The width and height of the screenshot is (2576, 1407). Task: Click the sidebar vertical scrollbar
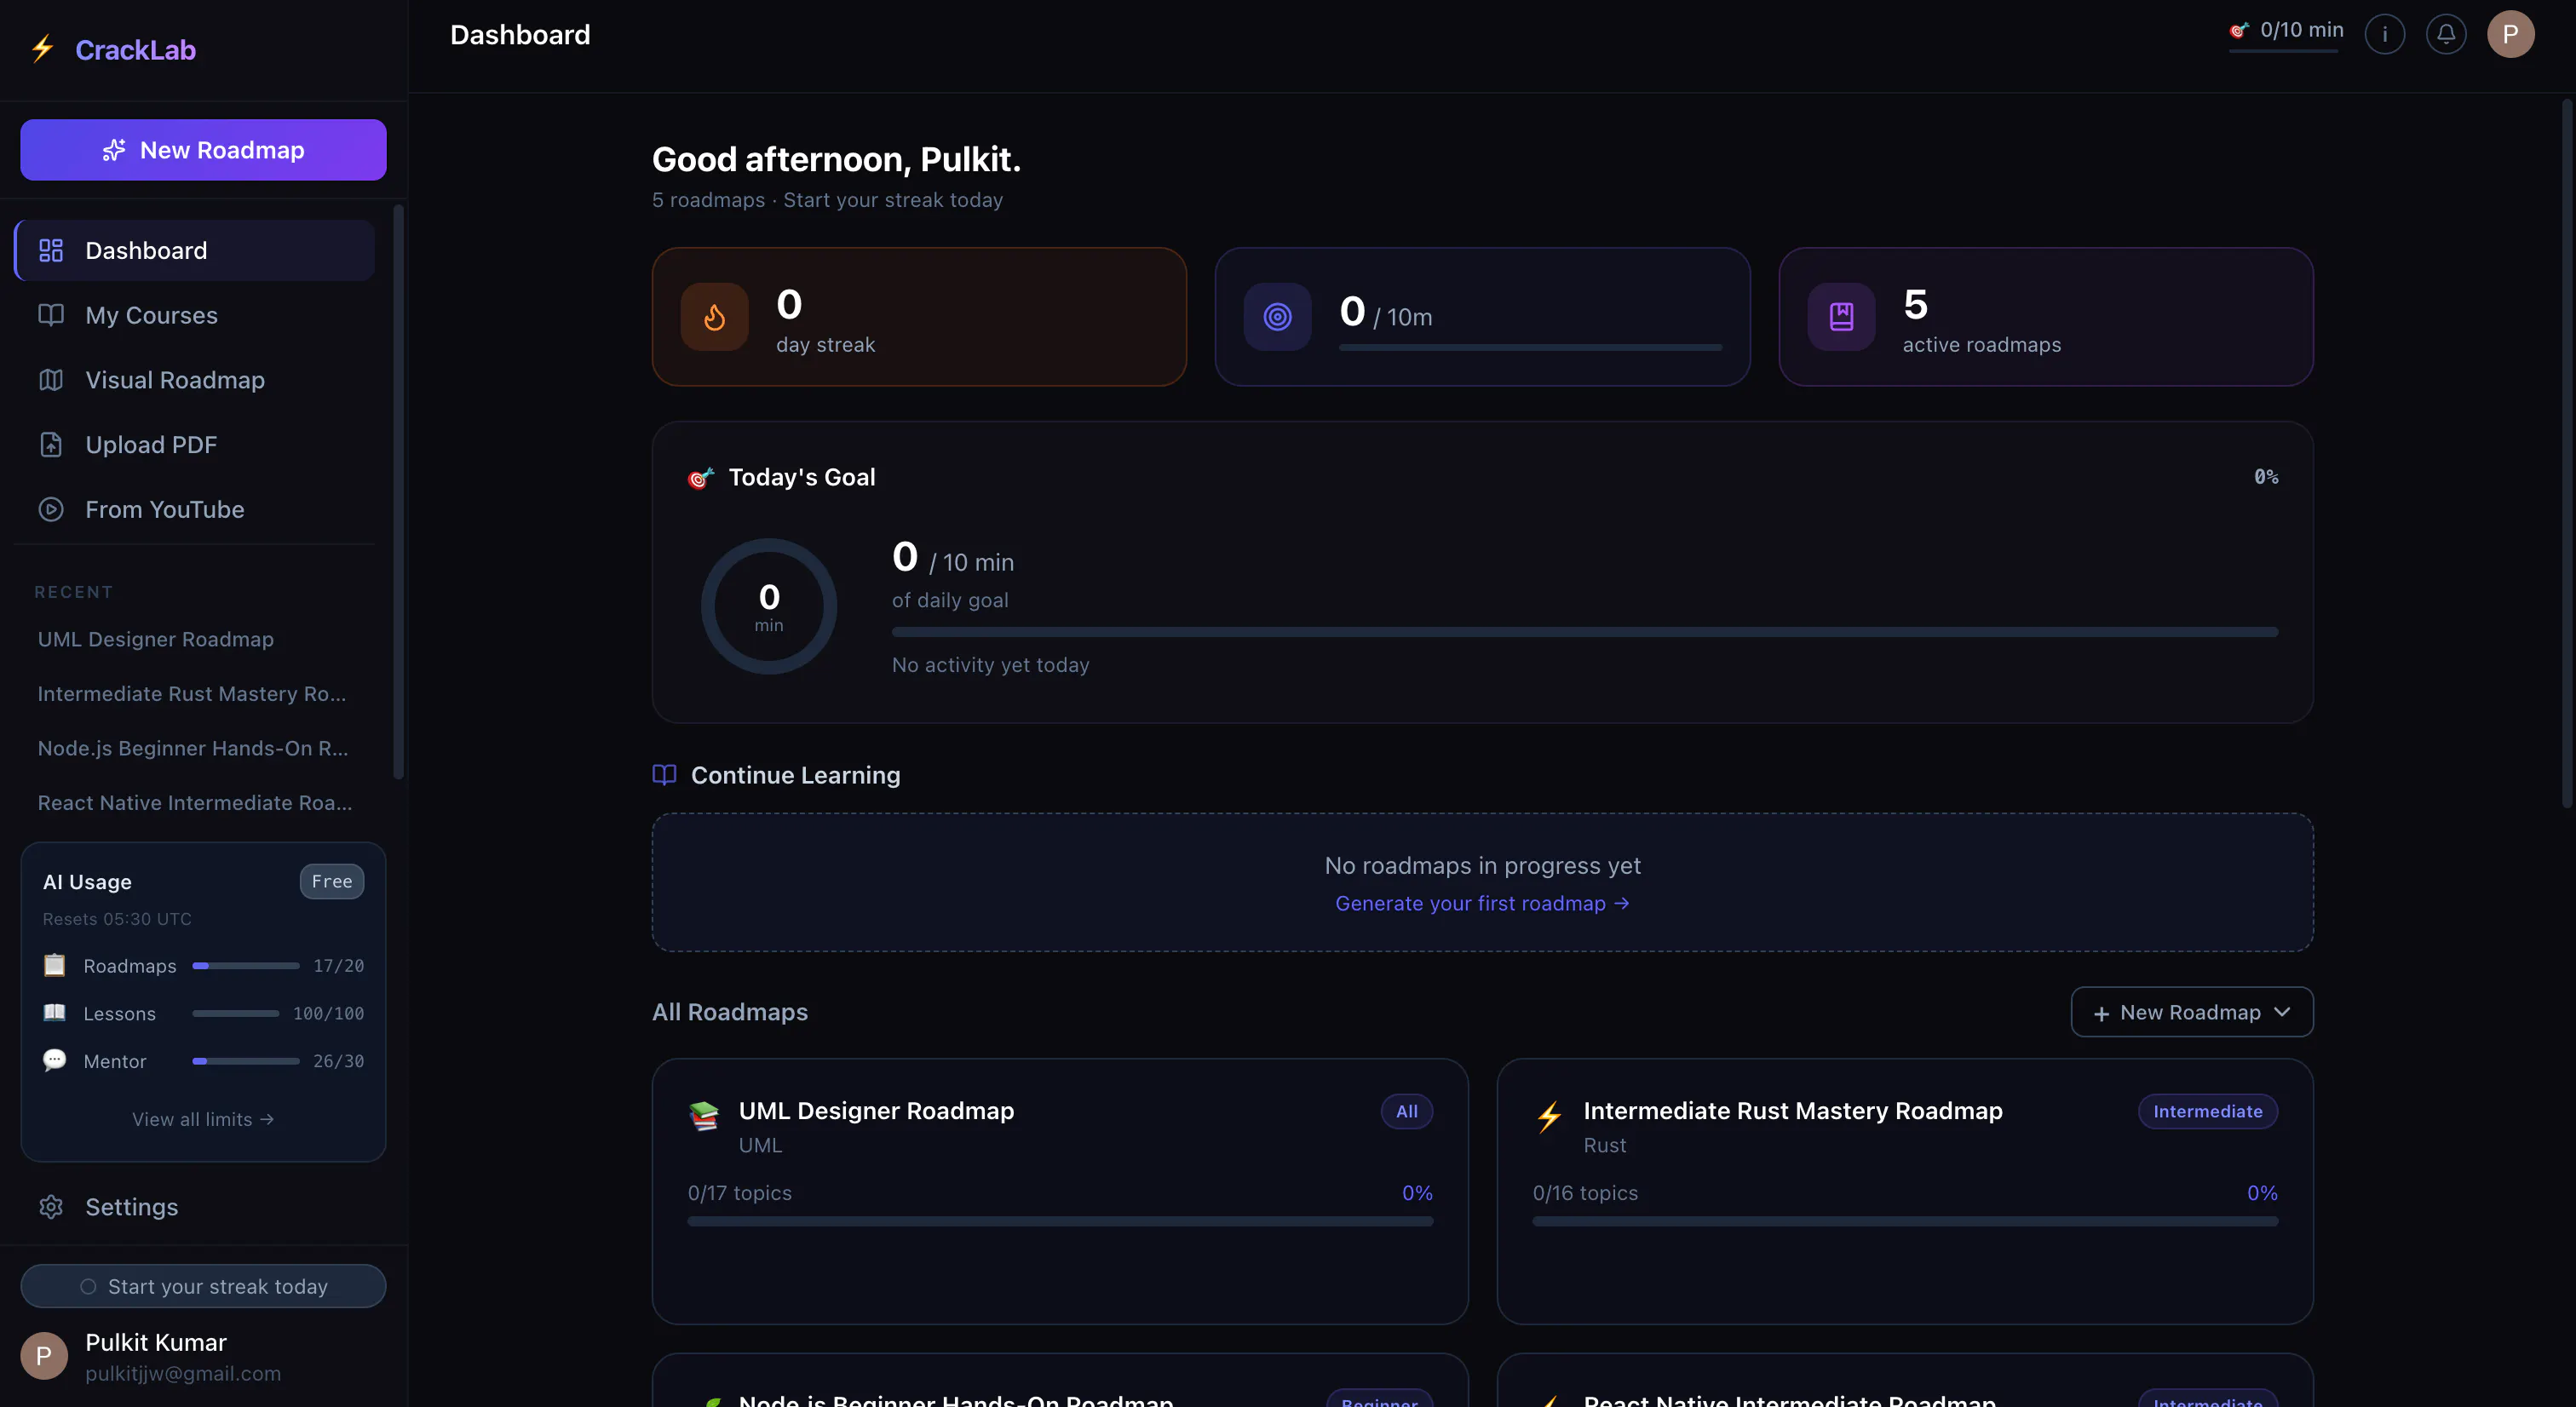(398, 491)
